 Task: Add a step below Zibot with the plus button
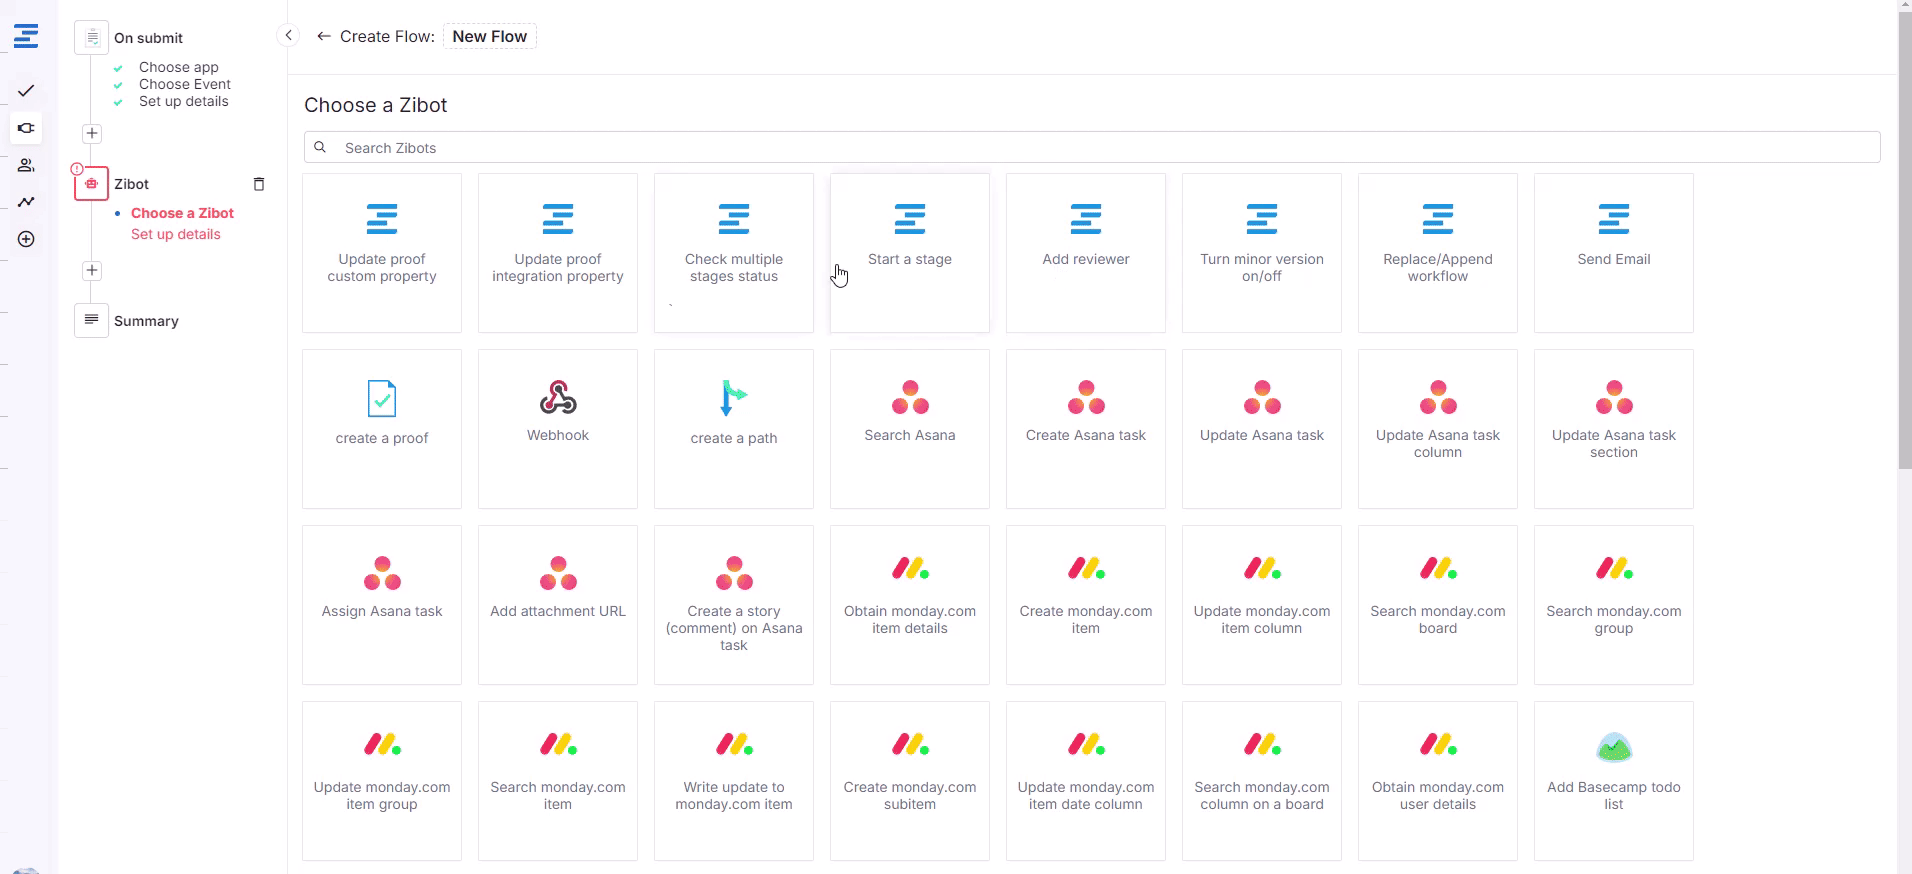coord(92,270)
